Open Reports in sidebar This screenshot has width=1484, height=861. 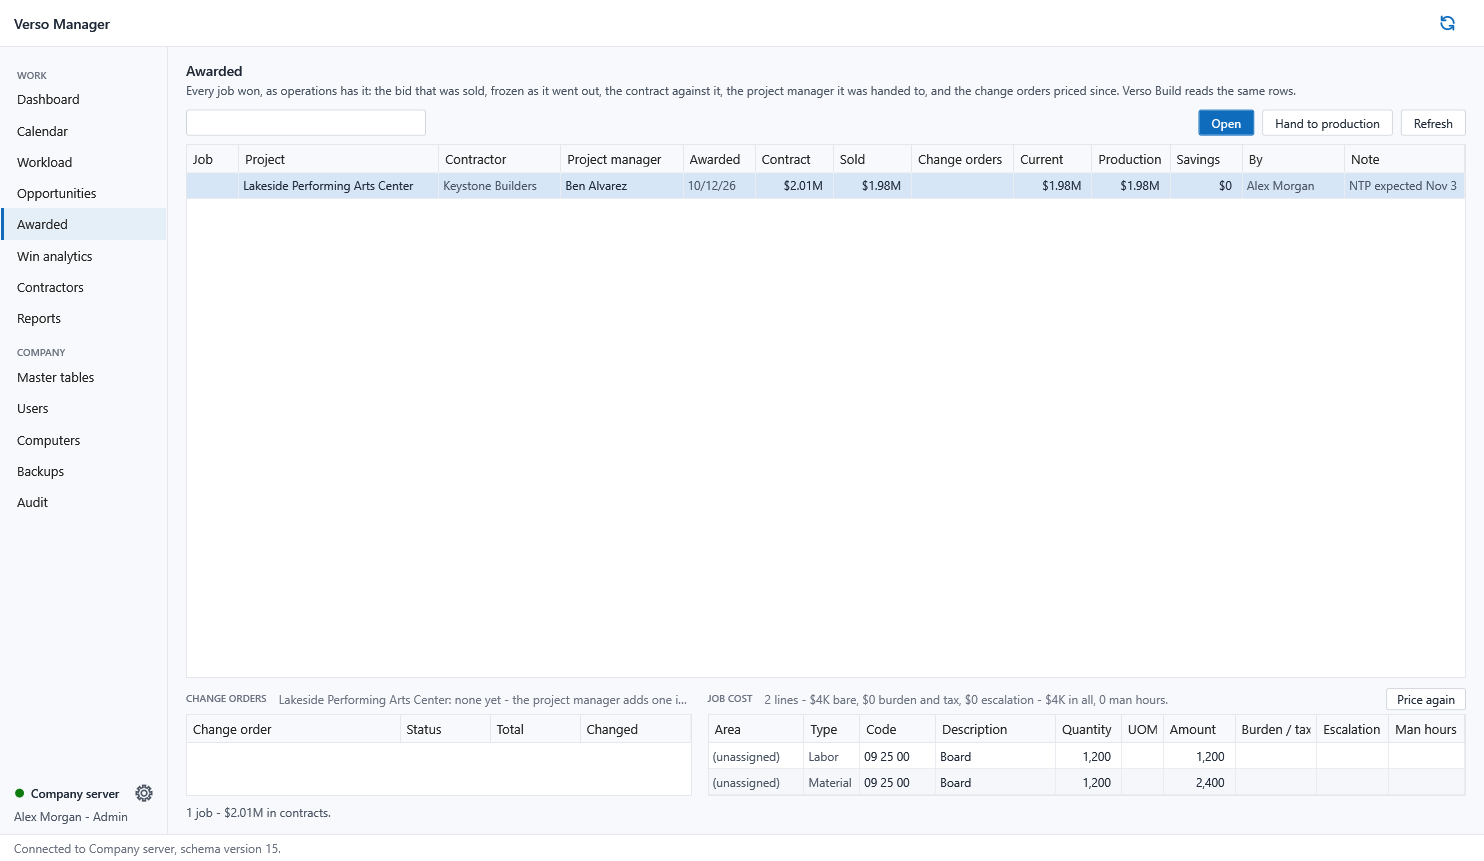point(84,318)
